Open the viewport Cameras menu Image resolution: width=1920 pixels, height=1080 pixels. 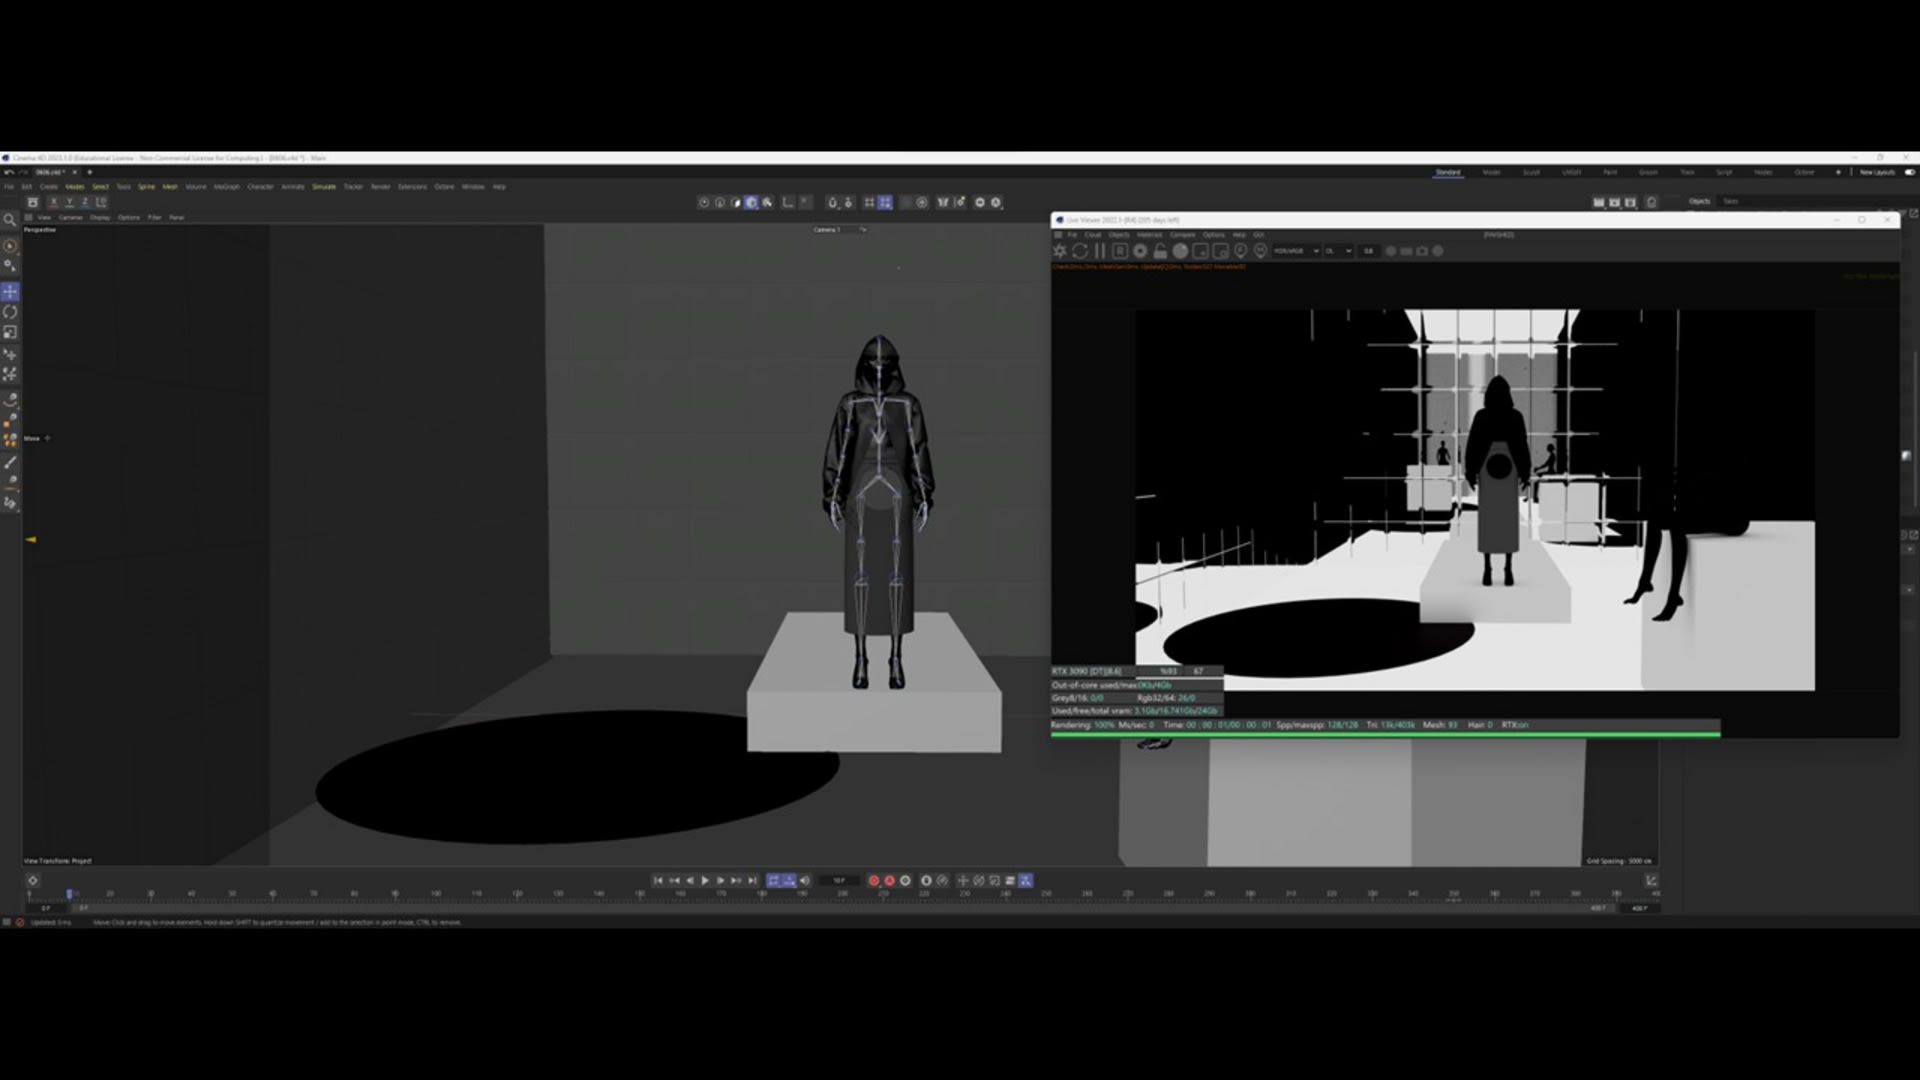coord(70,217)
